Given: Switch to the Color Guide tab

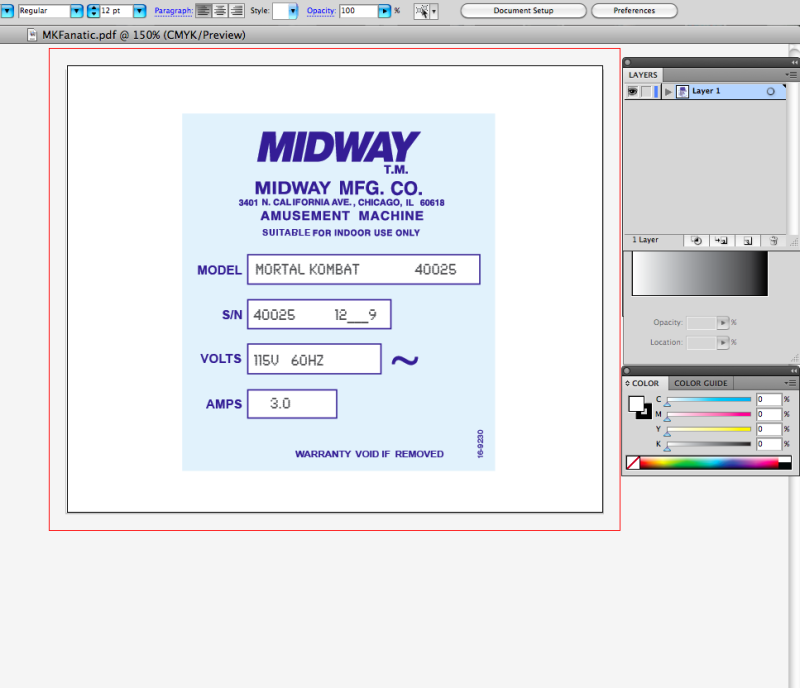Looking at the screenshot, I should tap(701, 383).
